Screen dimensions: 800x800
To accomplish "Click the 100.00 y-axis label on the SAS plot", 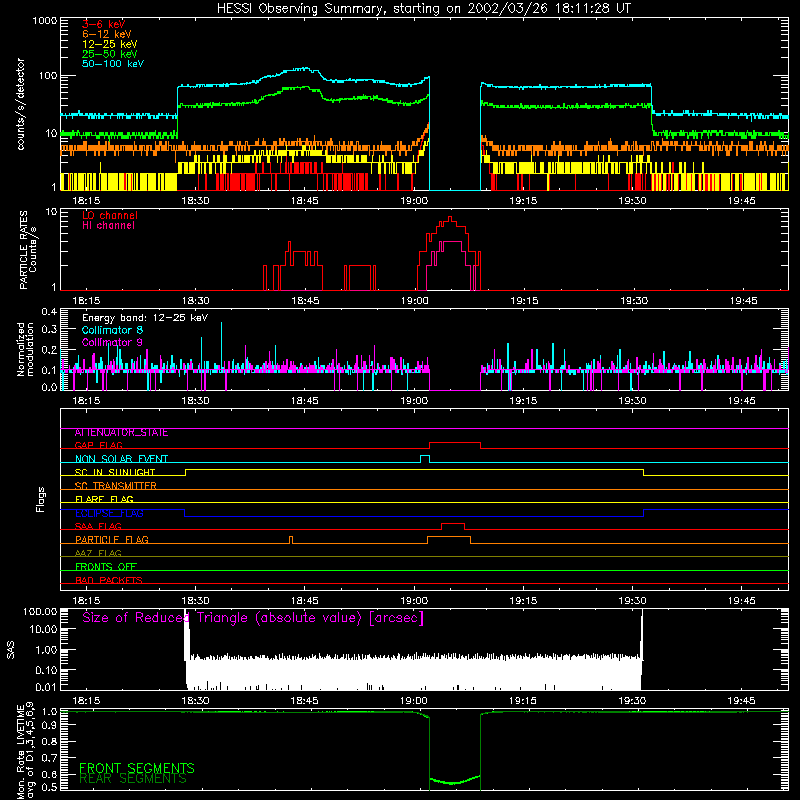I will click(40, 611).
